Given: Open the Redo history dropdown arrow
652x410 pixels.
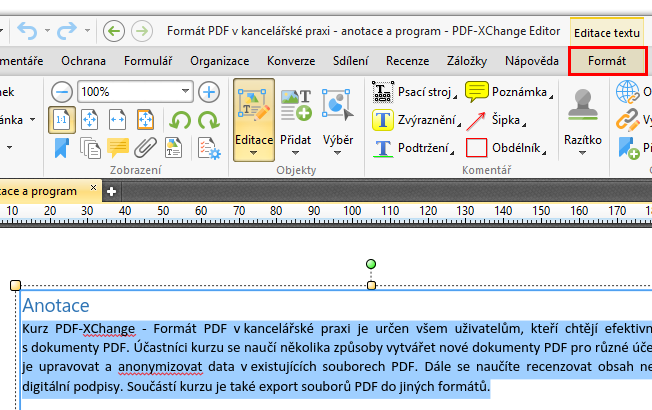Looking at the screenshot, I should click(87, 30).
